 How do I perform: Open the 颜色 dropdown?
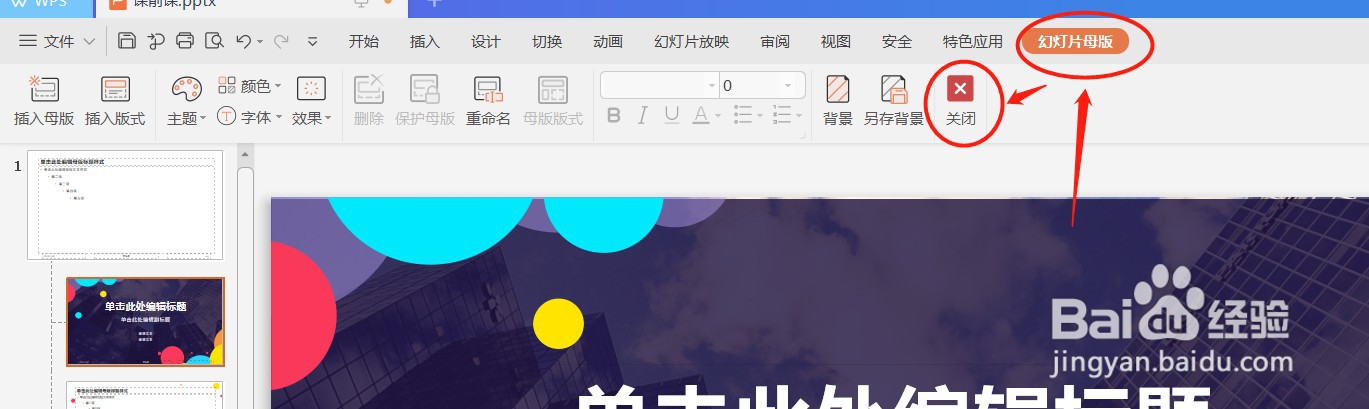click(x=251, y=86)
